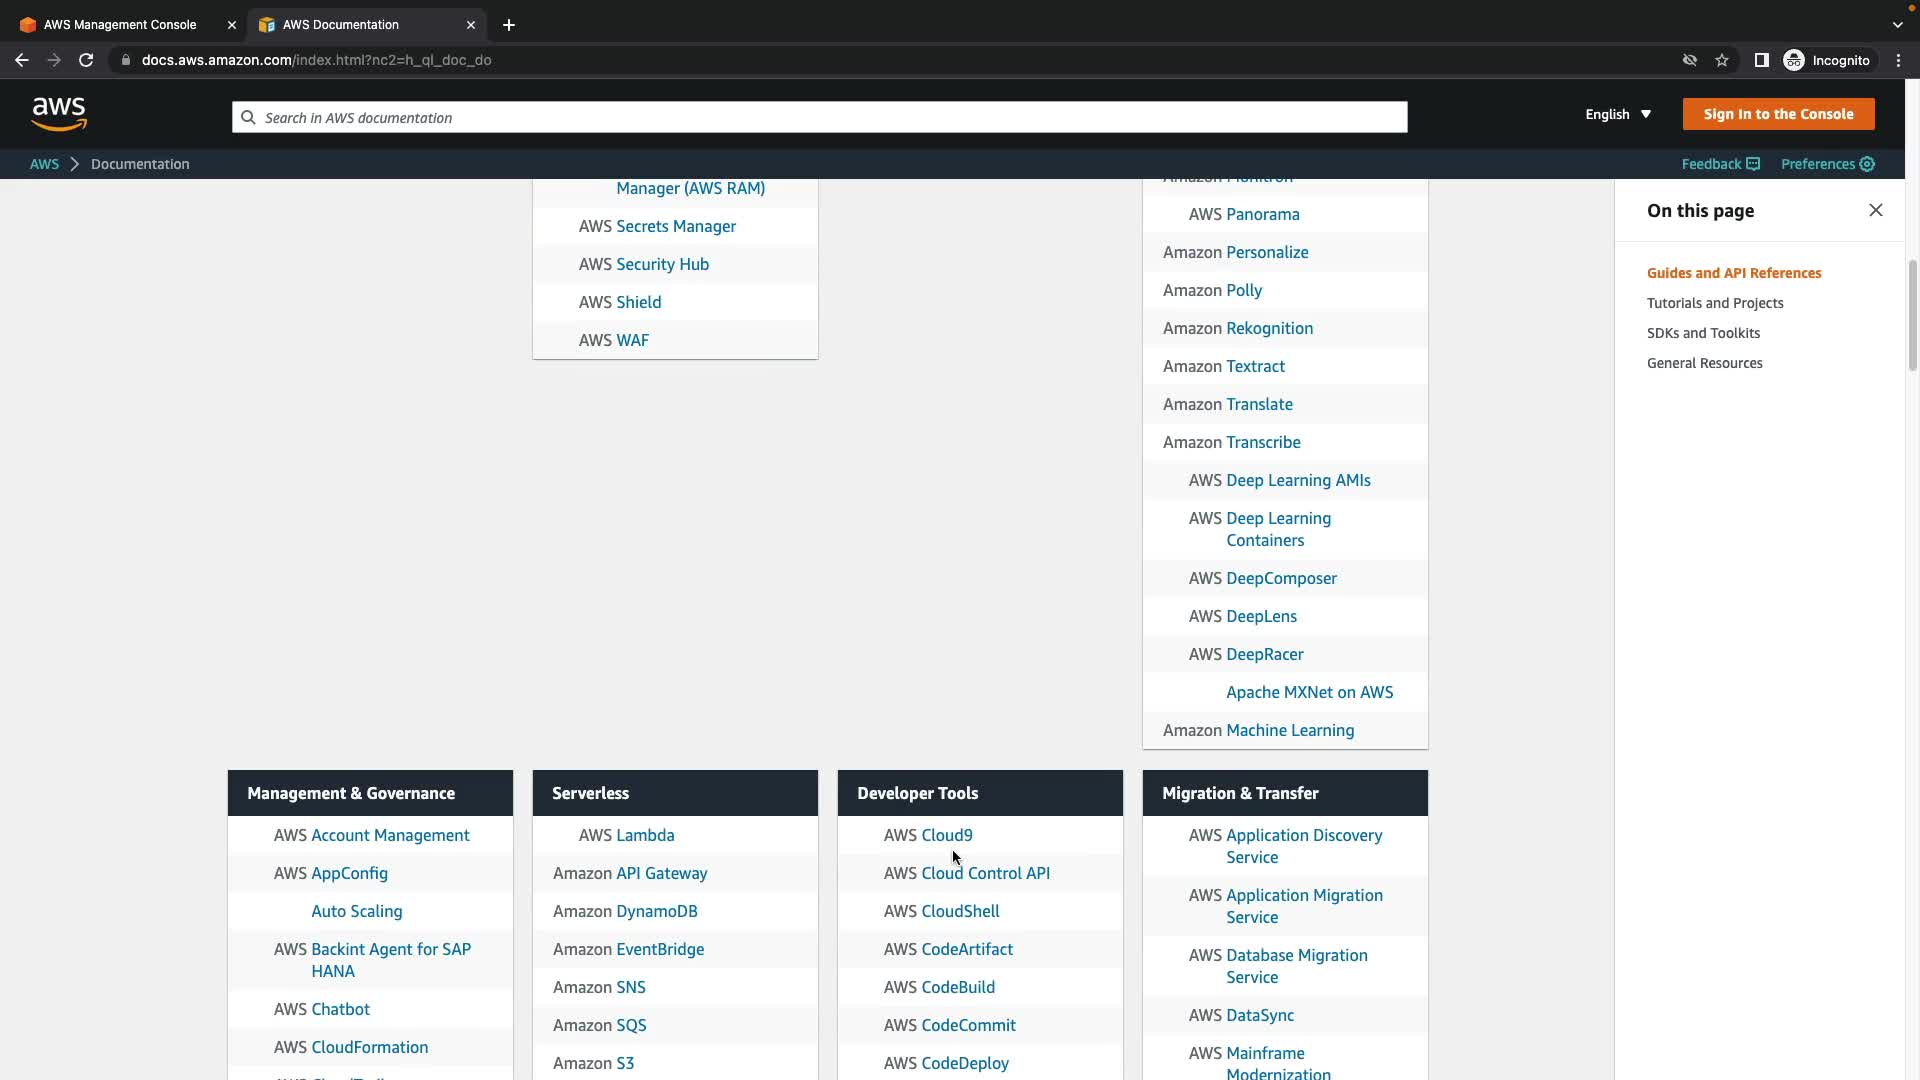Reload the page with refresh icon
This screenshot has height=1080, width=1920.
[x=86, y=60]
